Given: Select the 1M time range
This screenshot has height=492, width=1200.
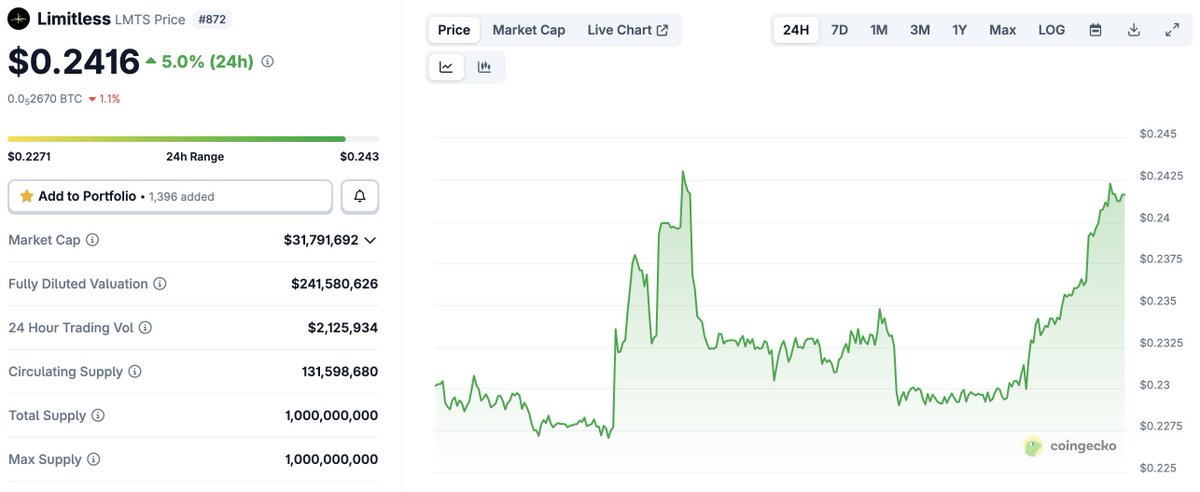Looking at the screenshot, I should click(879, 30).
